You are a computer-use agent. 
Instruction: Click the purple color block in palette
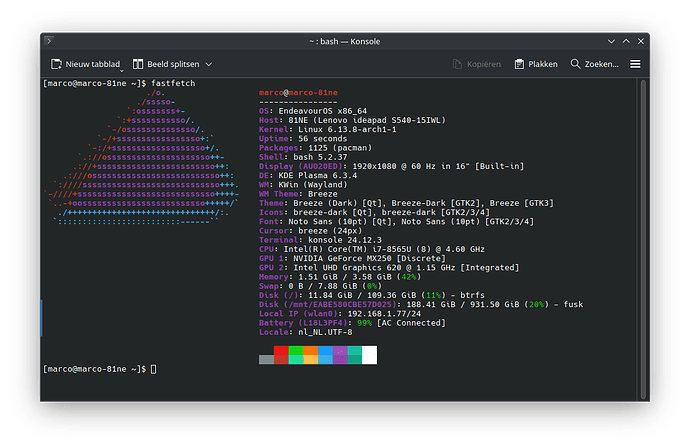pyautogui.click(x=340, y=355)
